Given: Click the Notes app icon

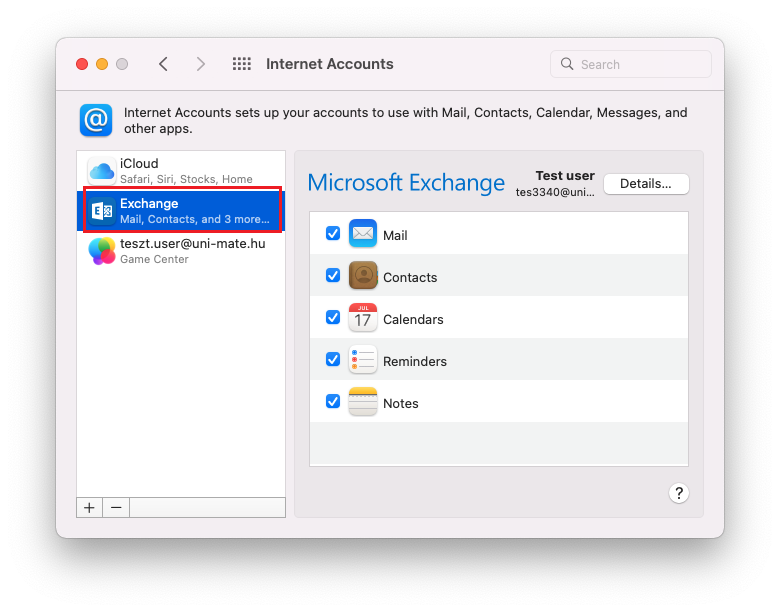Looking at the screenshot, I should click(x=363, y=402).
